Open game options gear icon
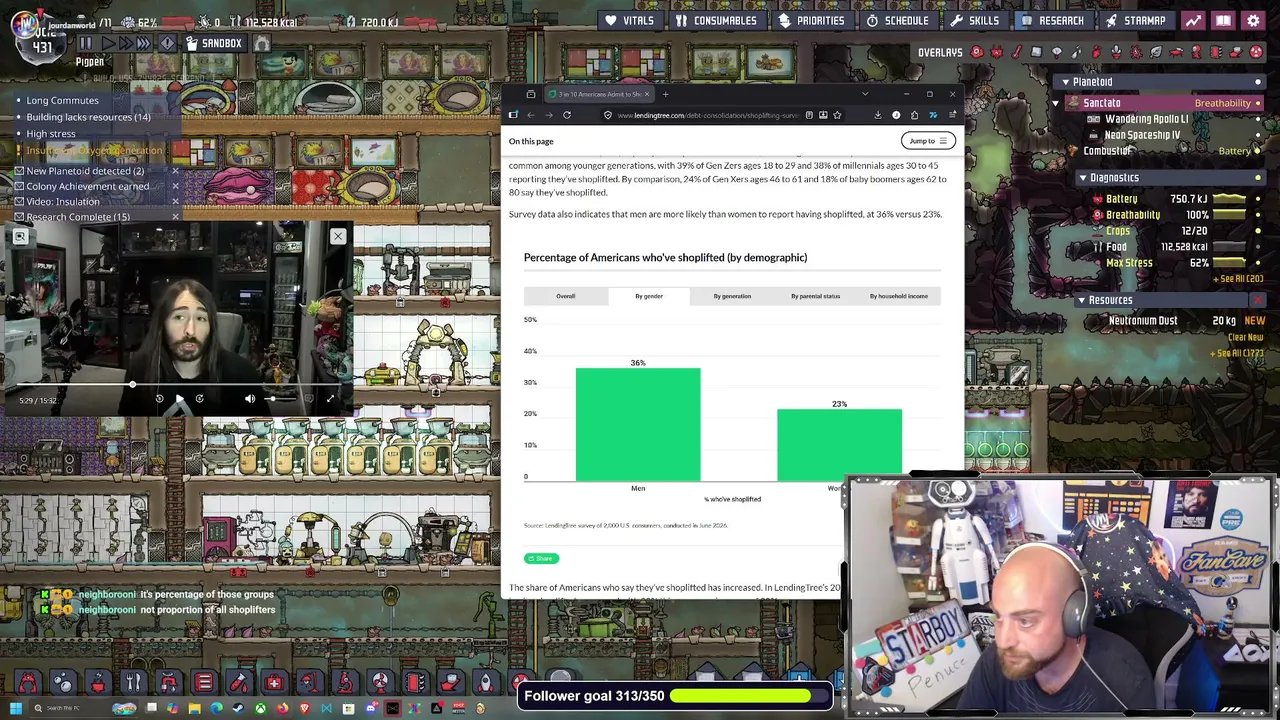 coord(1253,20)
